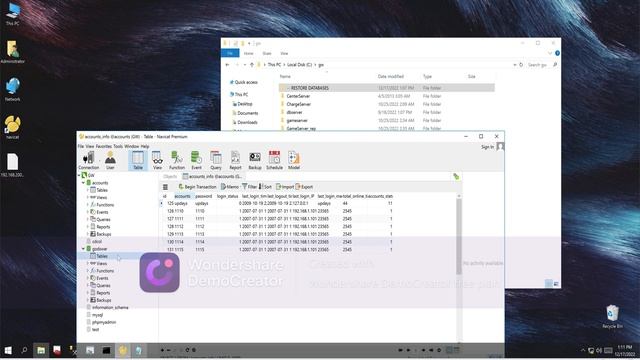Click the vertical scrollbar in Navicat data grid
The image size is (640, 360).
tap(459, 237)
